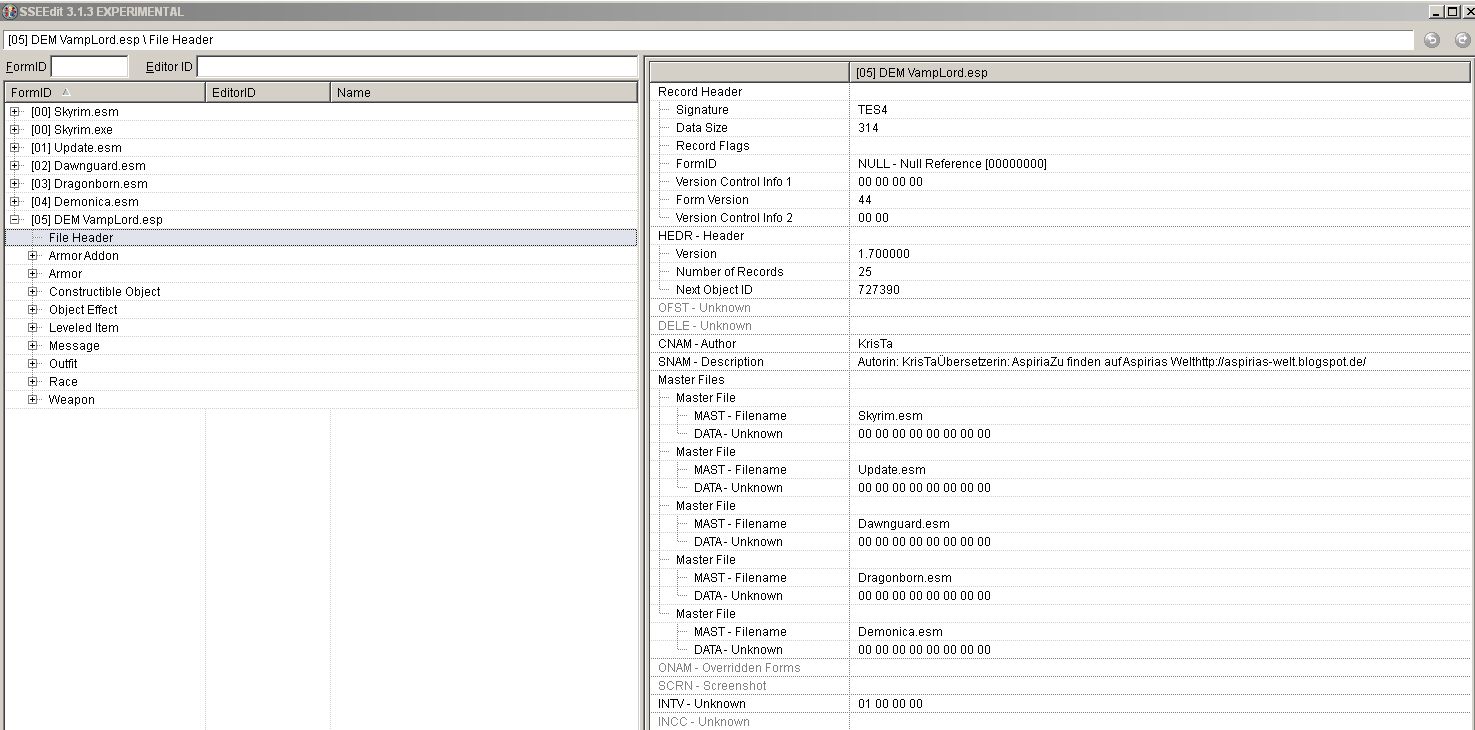1475x730 pixels.
Task: Select the File Header tree item
Action: click(x=81, y=238)
